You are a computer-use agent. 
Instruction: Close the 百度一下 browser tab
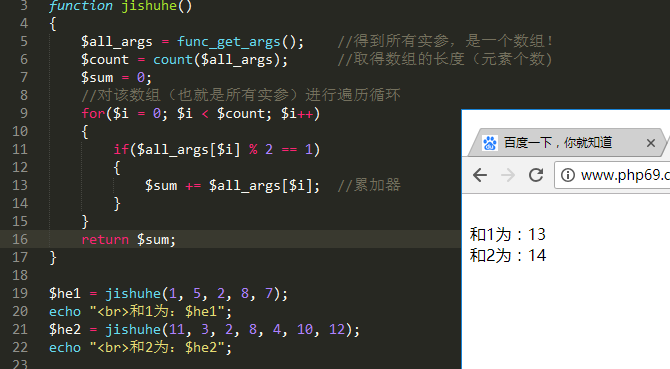pos(651,143)
